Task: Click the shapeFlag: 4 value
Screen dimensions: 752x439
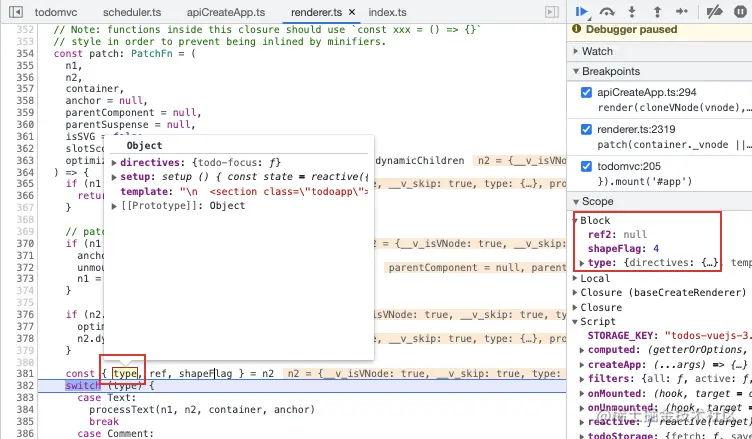Action: click(656, 249)
